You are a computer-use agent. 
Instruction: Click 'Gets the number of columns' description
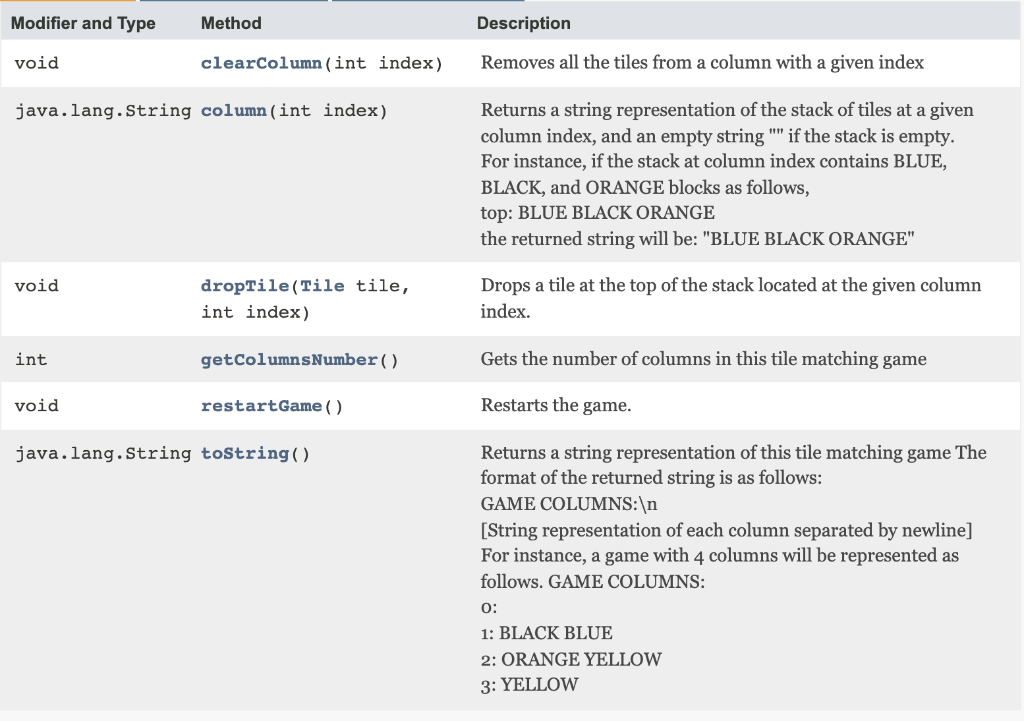tap(703, 359)
